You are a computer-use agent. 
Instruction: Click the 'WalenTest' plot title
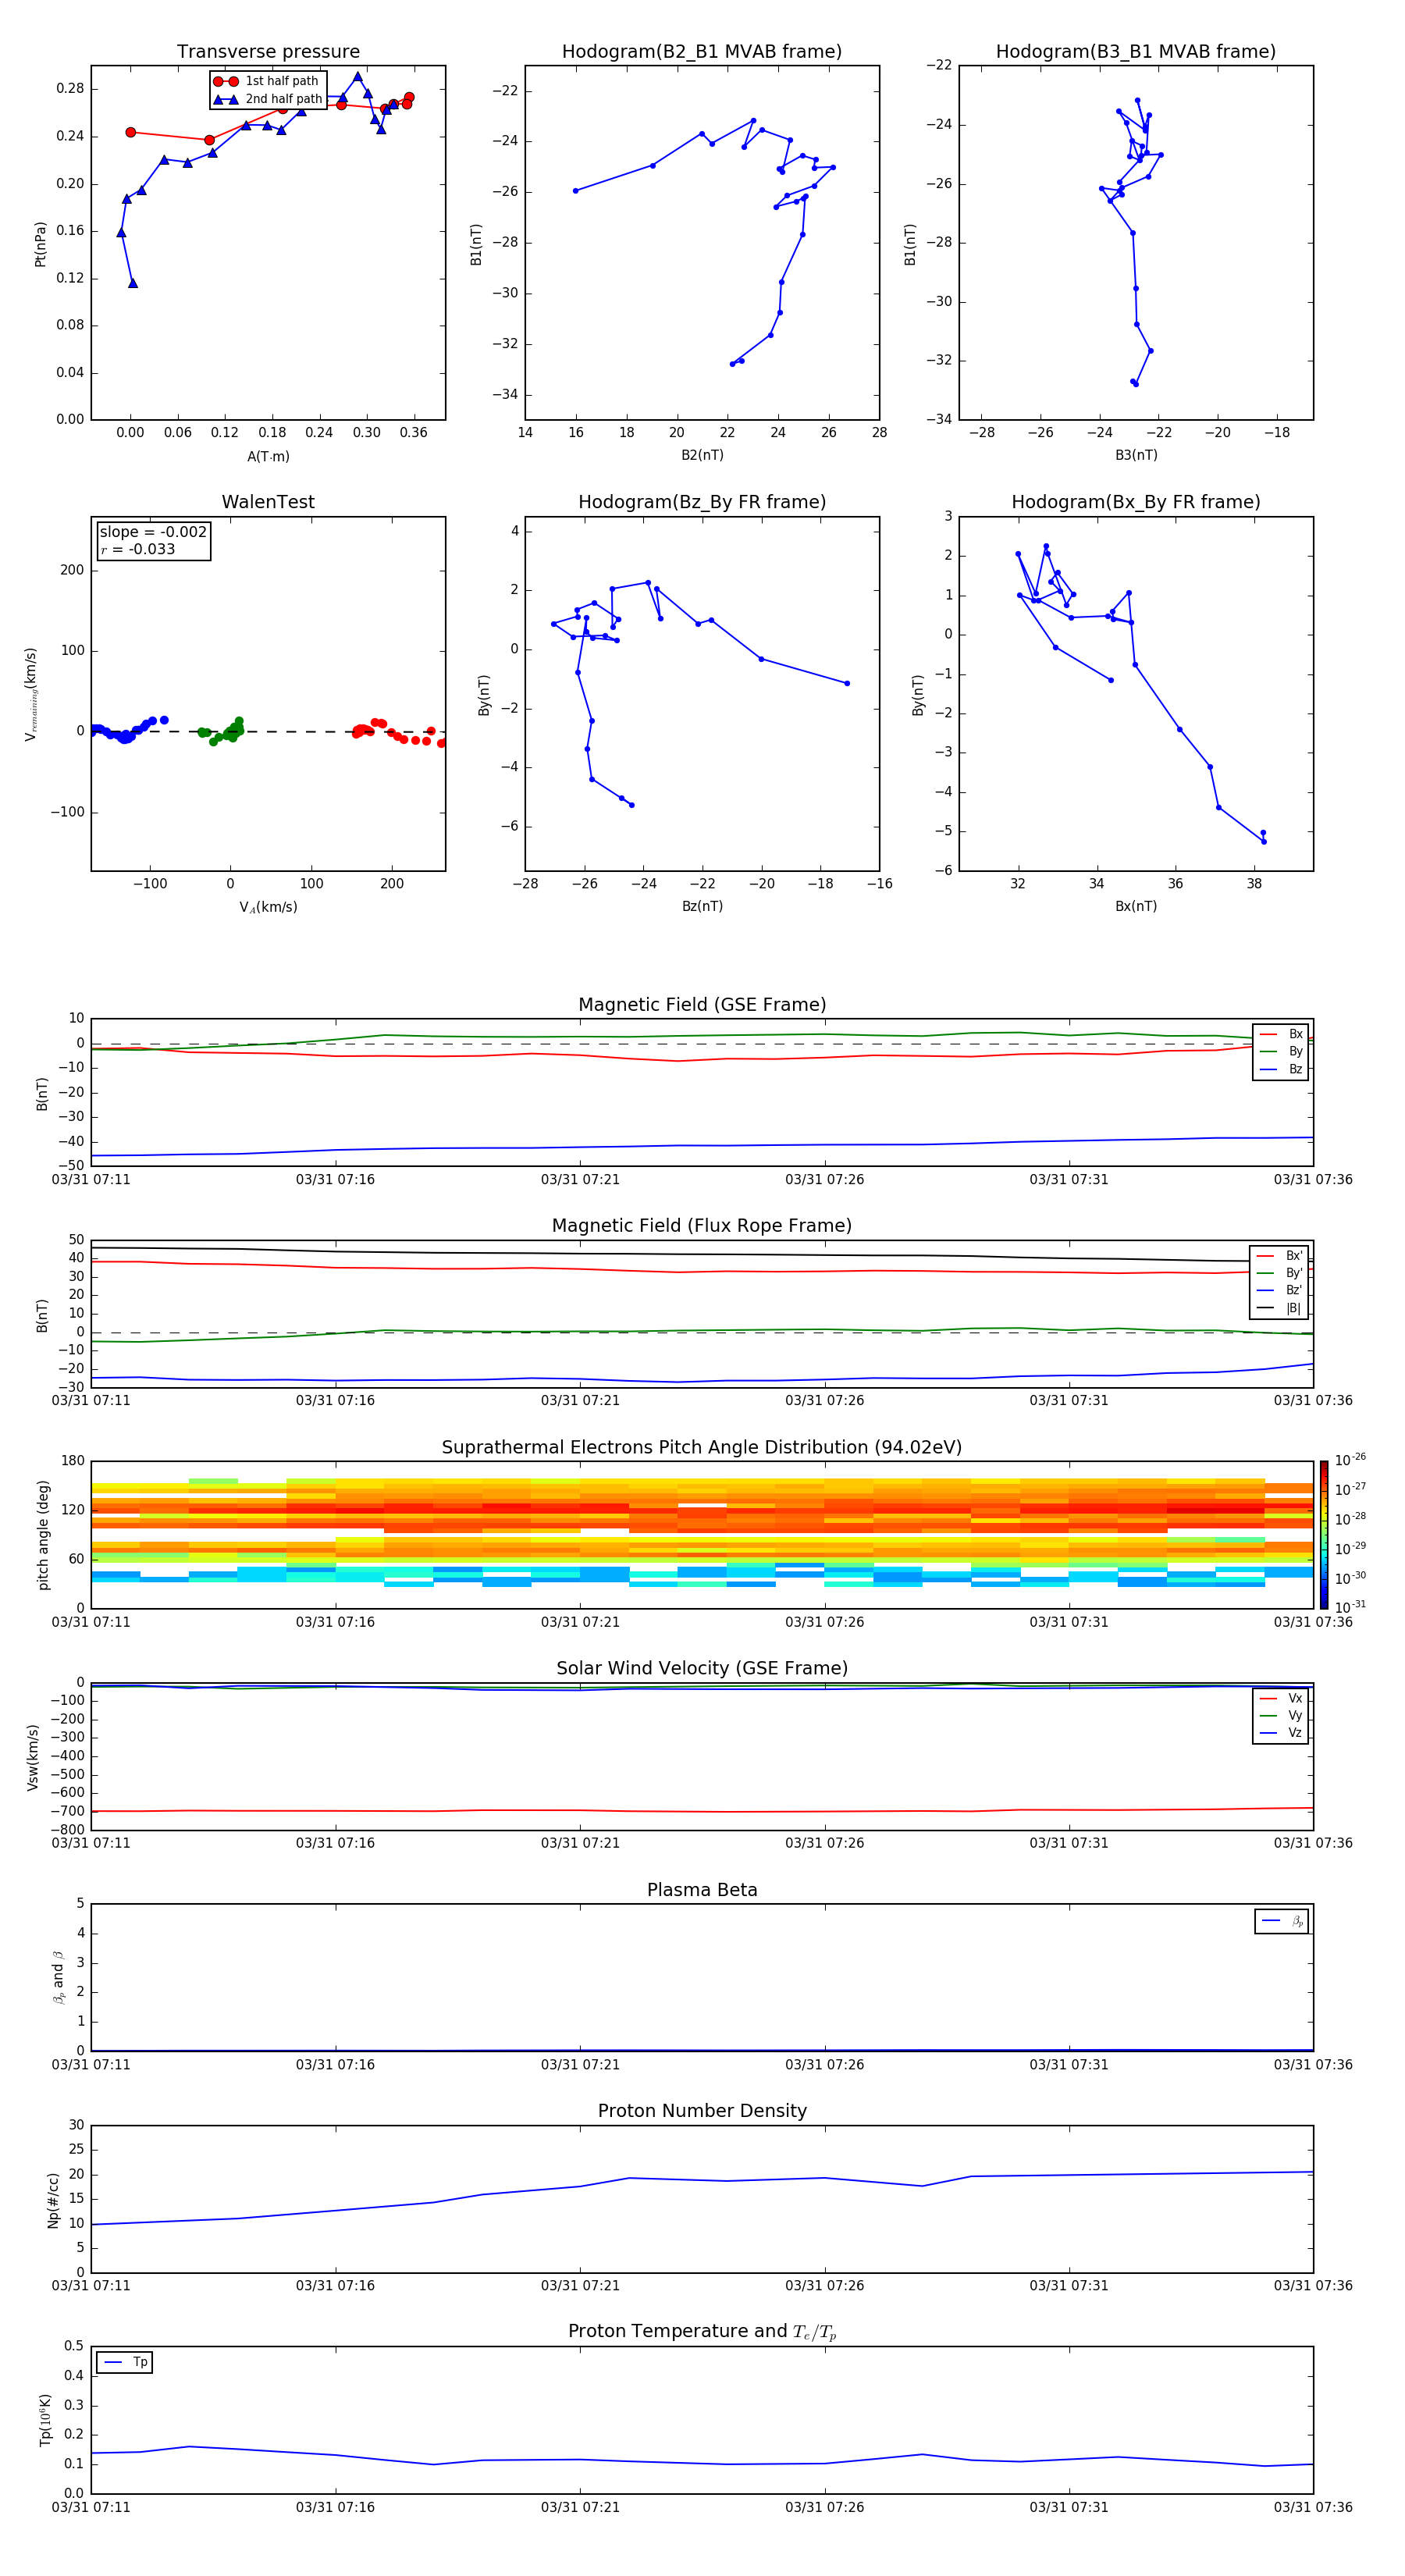tap(268, 502)
